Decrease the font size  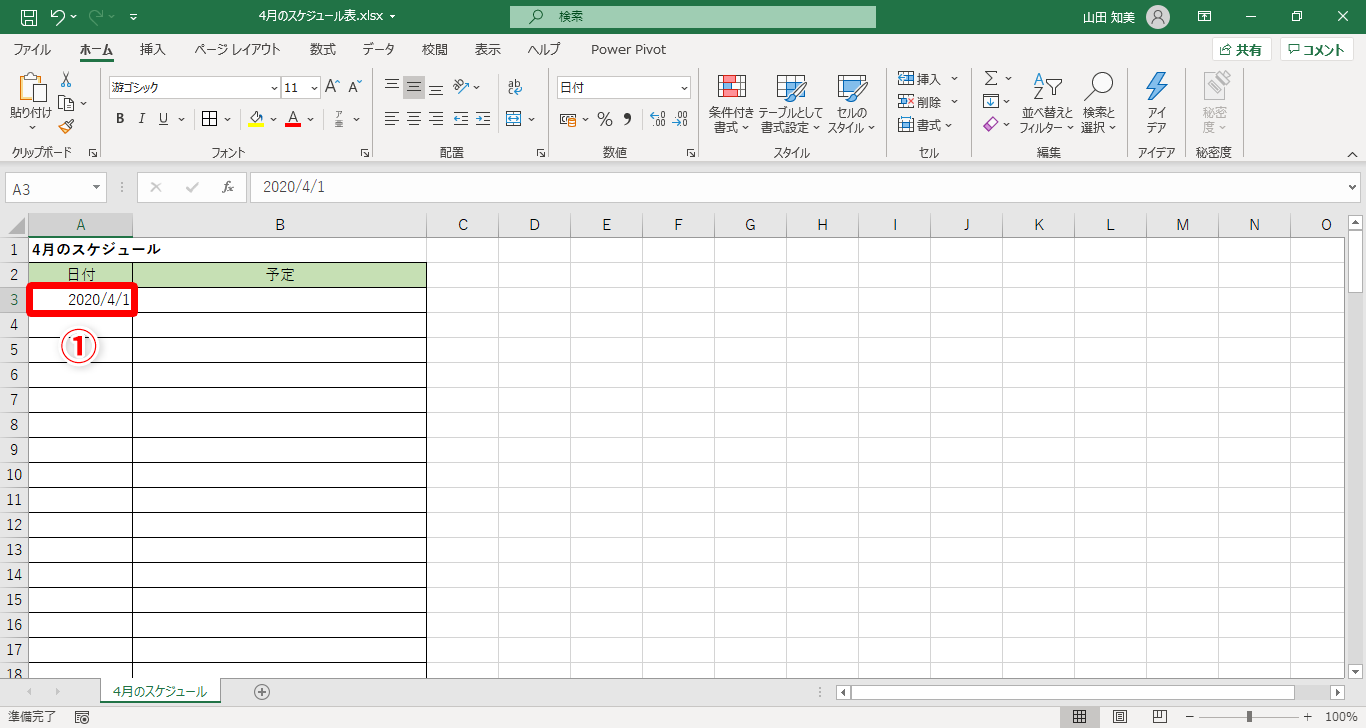(x=355, y=87)
